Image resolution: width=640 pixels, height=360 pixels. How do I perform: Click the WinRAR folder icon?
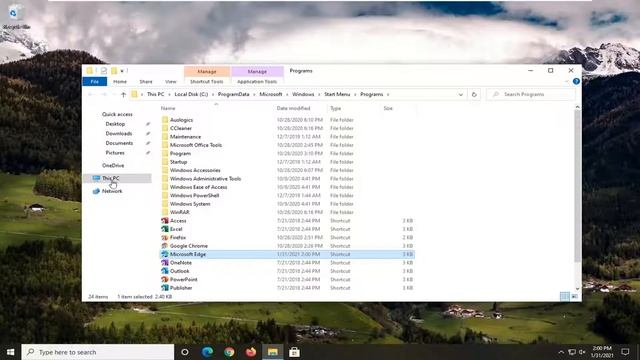[x=165, y=212]
